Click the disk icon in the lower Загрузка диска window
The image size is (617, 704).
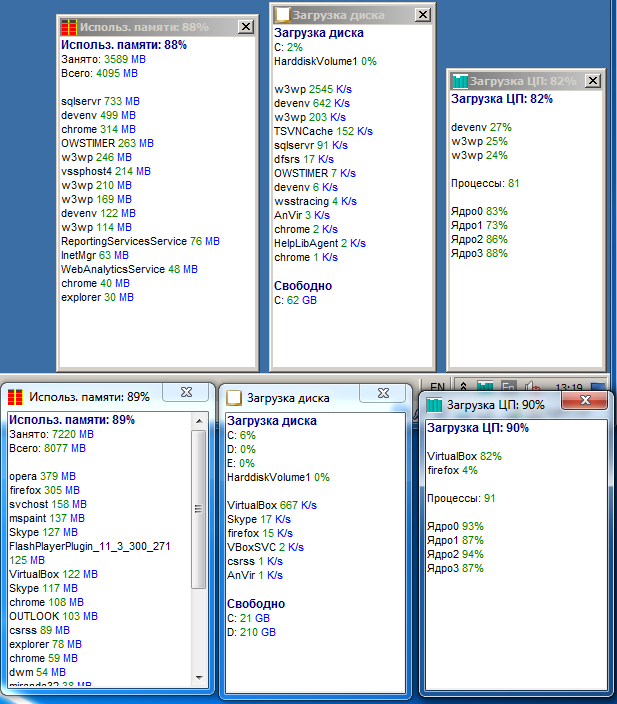(232, 397)
